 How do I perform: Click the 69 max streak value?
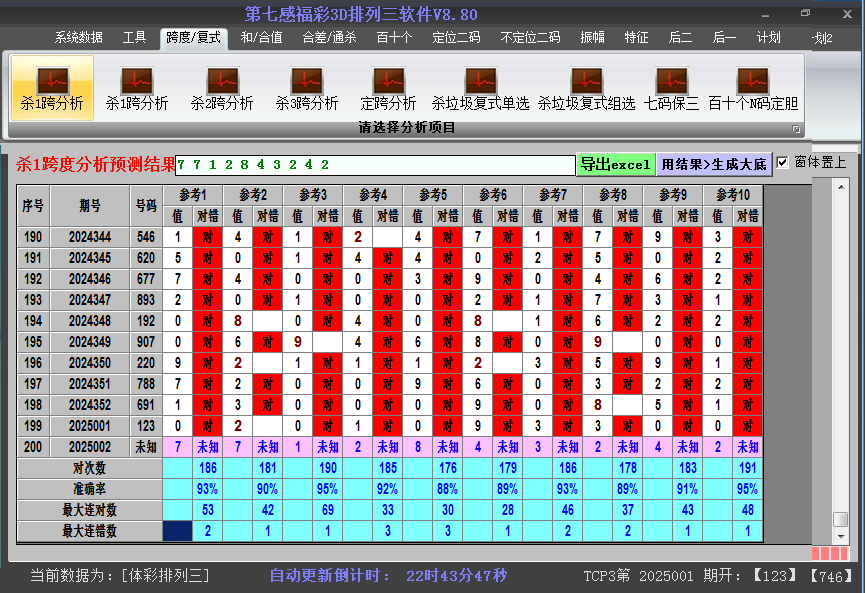[x=328, y=510]
